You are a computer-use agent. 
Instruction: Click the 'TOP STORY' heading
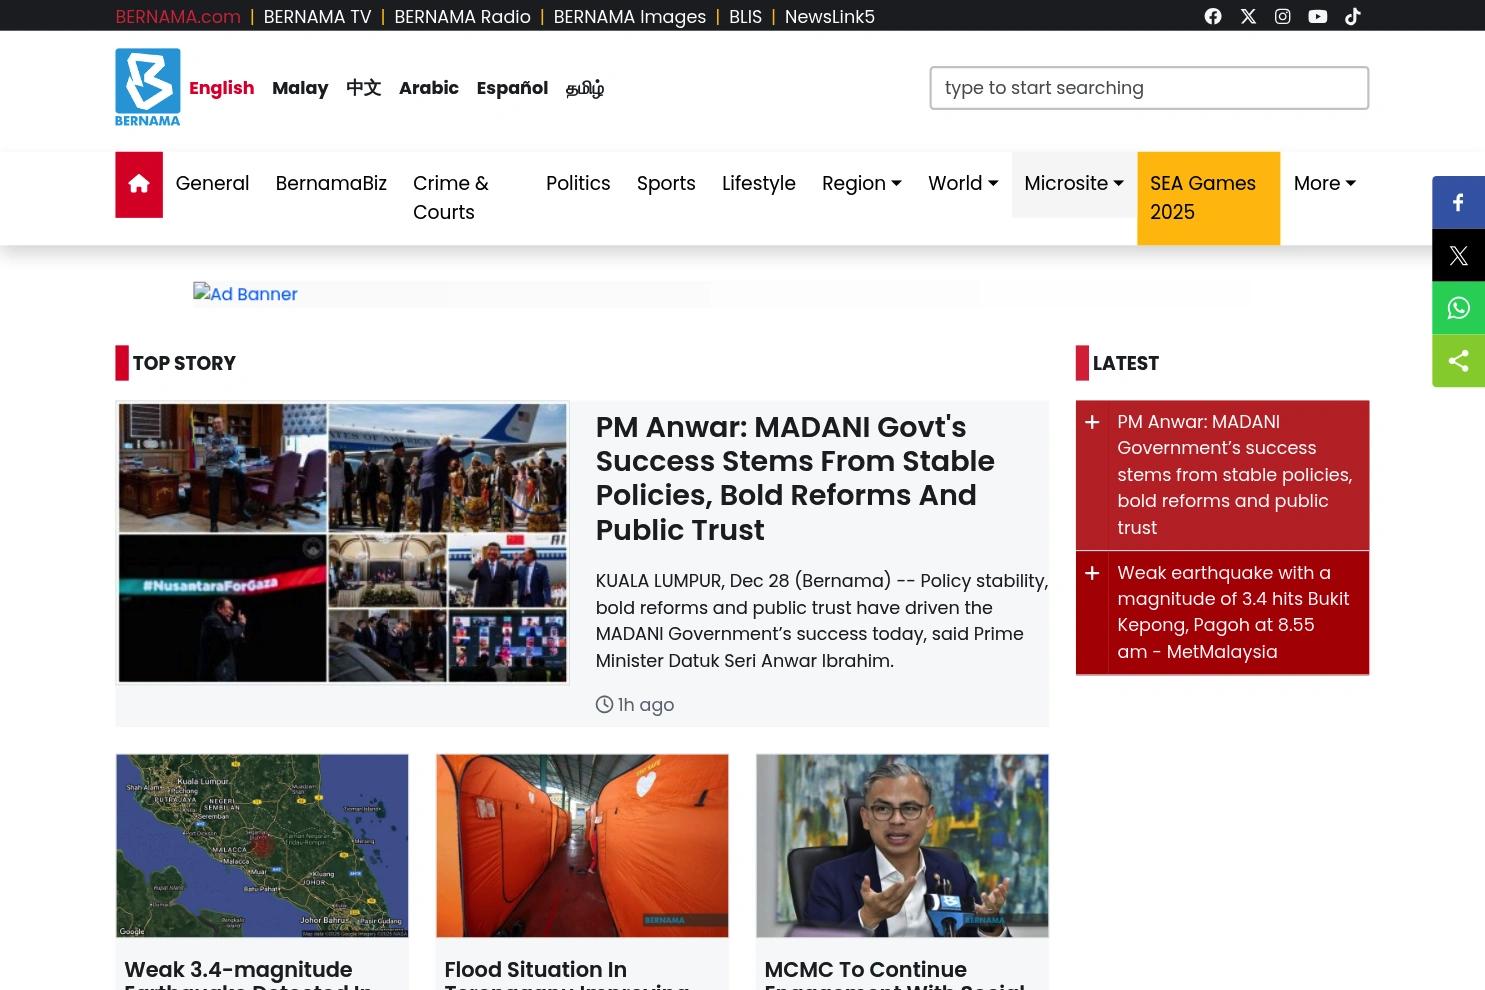click(184, 363)
